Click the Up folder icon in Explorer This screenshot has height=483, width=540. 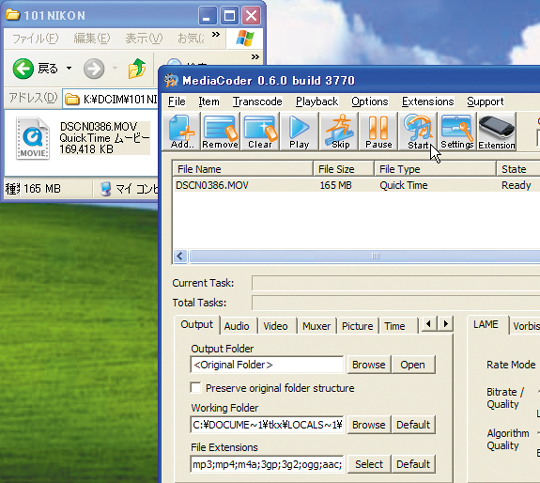point(137,68)
